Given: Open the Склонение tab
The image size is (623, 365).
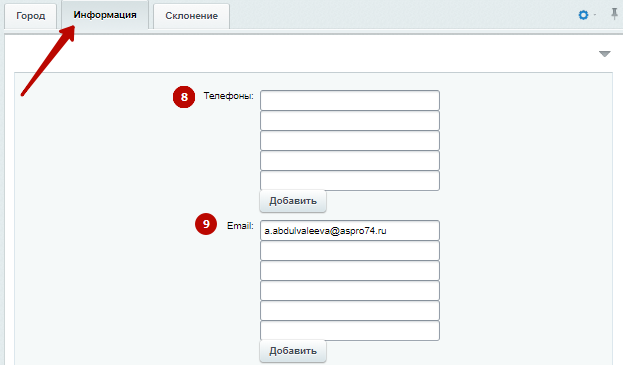Looking at the screenshot, I should [192, 16].
